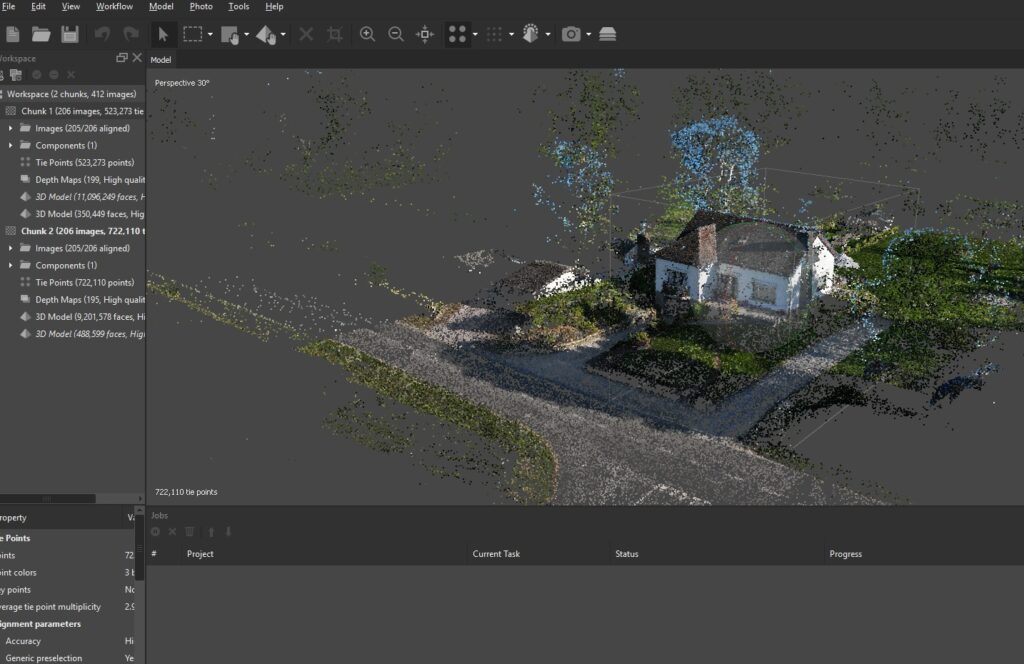
Task: Click the Capture View camera icon
Action: (x=571, y=34)
